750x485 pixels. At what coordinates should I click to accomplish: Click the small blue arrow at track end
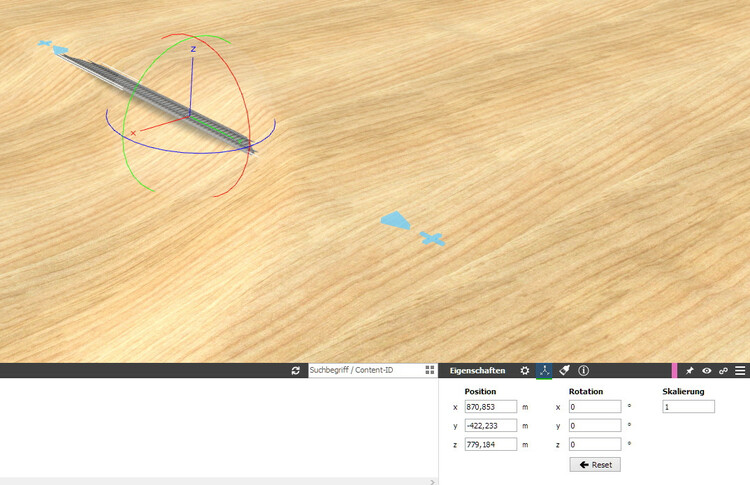[x=60, y=50]
